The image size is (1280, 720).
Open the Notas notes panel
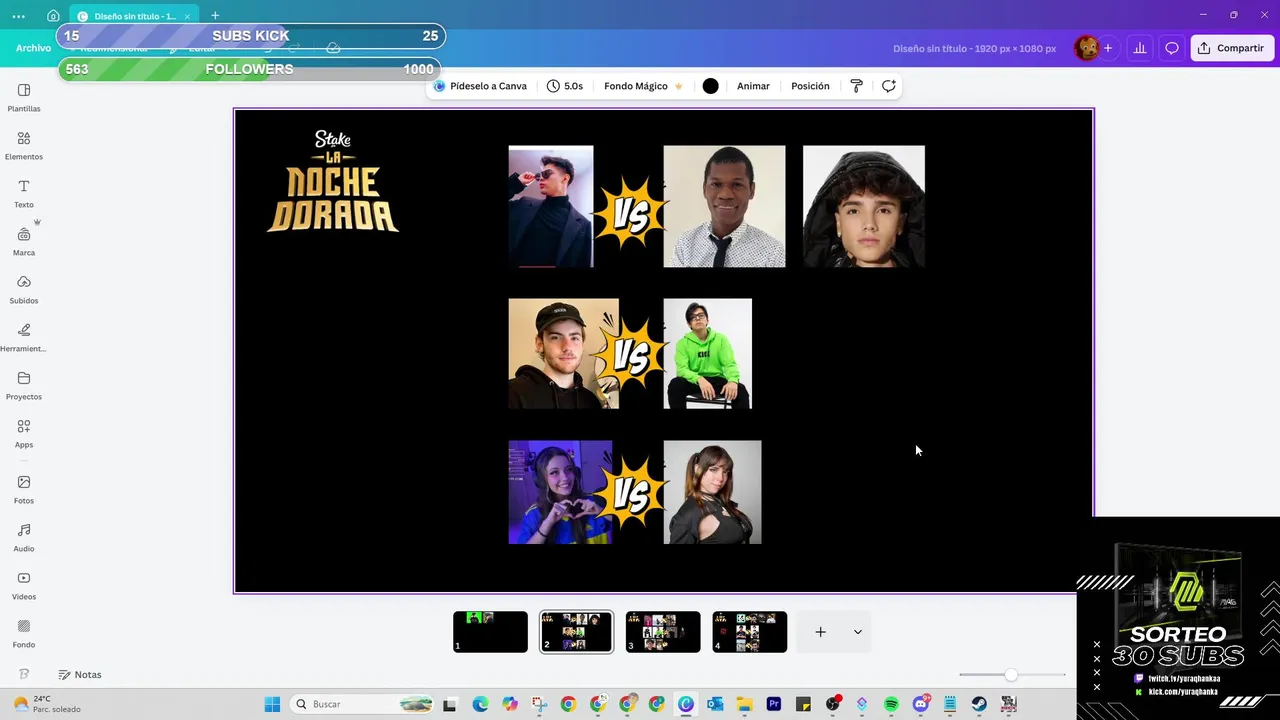point(80,675)
